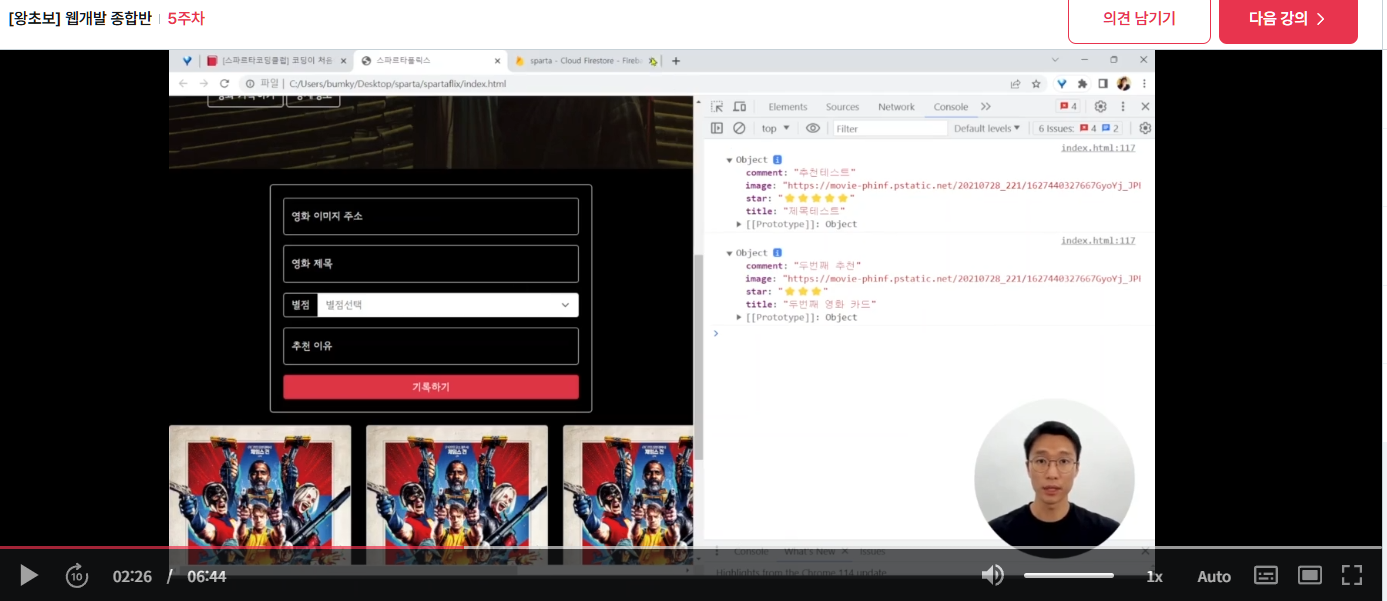Click the share page icon in address bar
Screen dimensions: 1387x601
1016,84
